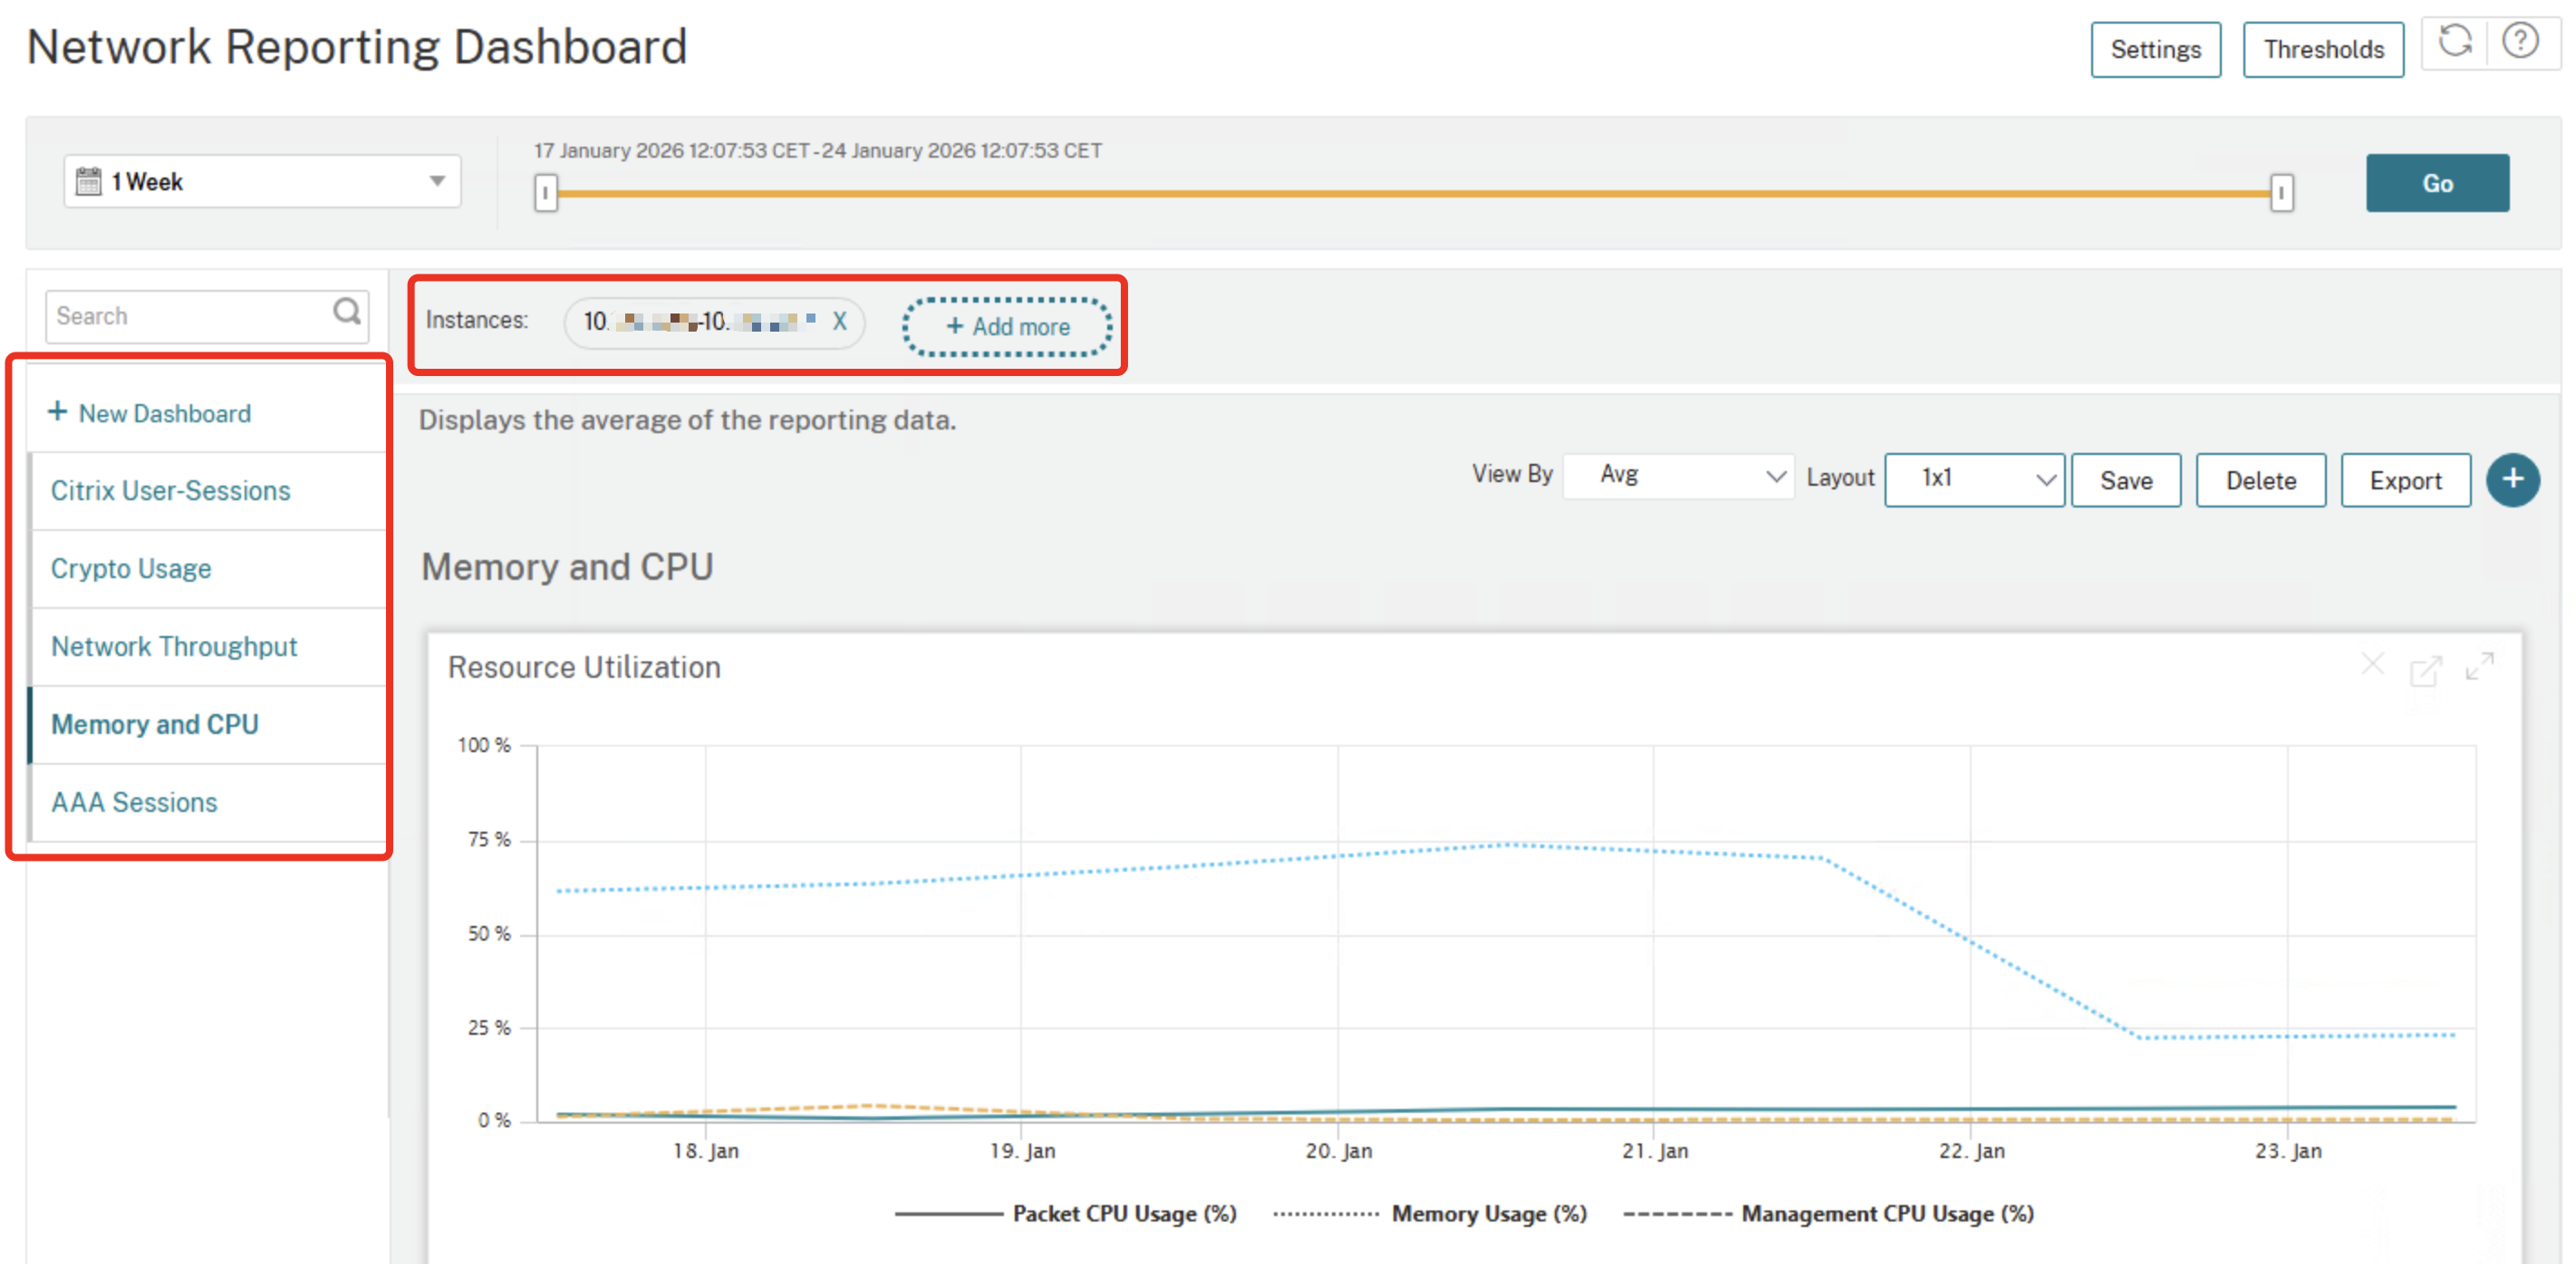Screen dimensions: 2576x1264
Task: Click the left handle of the time slider
Action: coord(545,192)
